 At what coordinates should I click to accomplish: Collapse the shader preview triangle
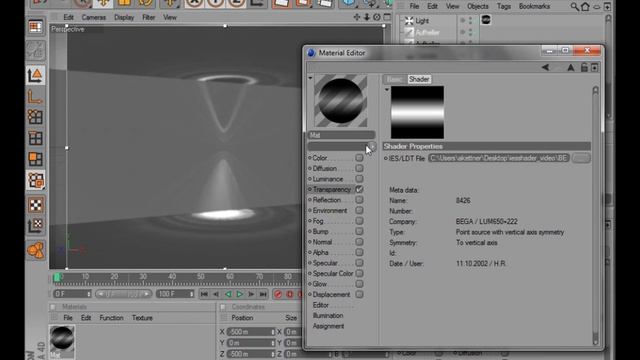pos(387,89)
